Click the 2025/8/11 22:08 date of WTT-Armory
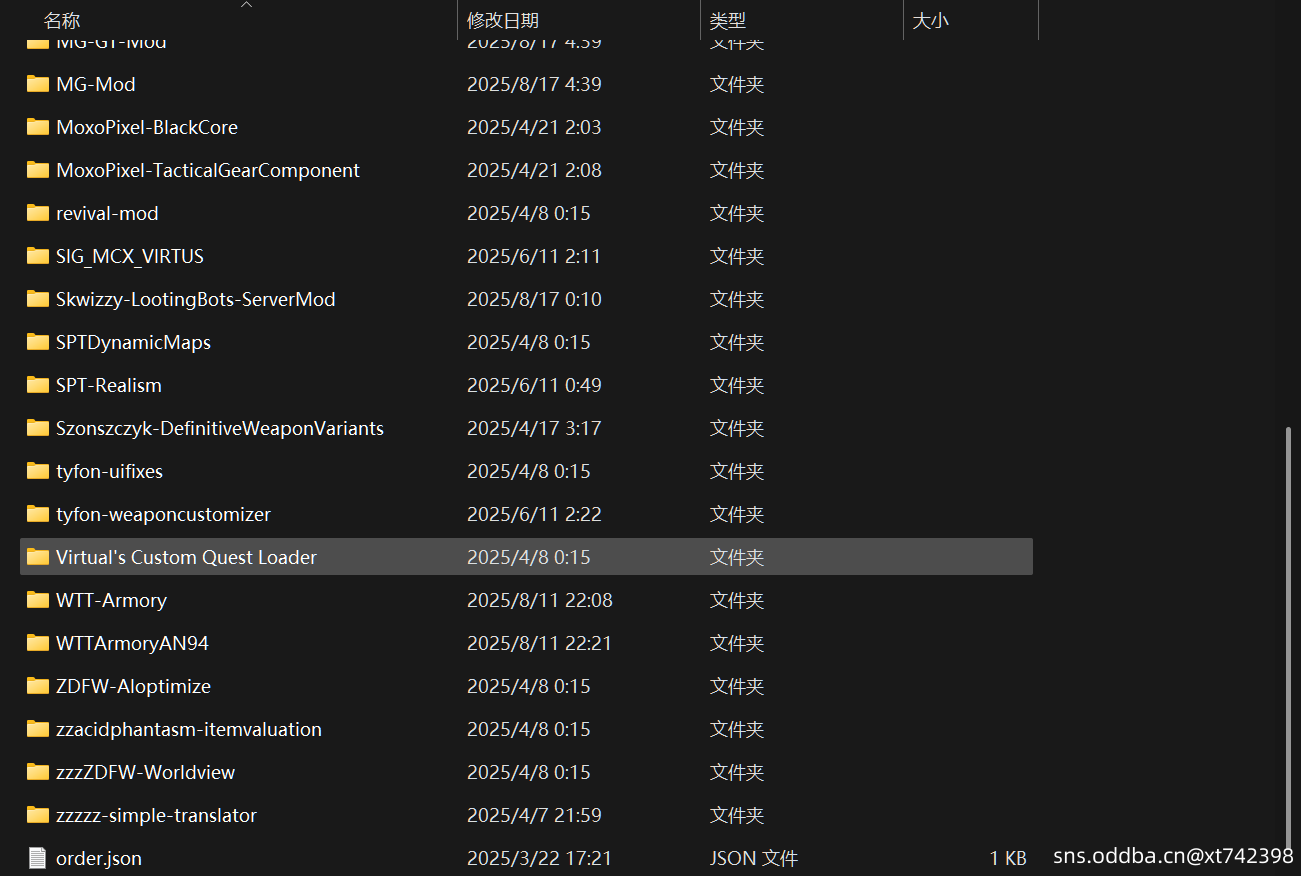 [540, 600]
